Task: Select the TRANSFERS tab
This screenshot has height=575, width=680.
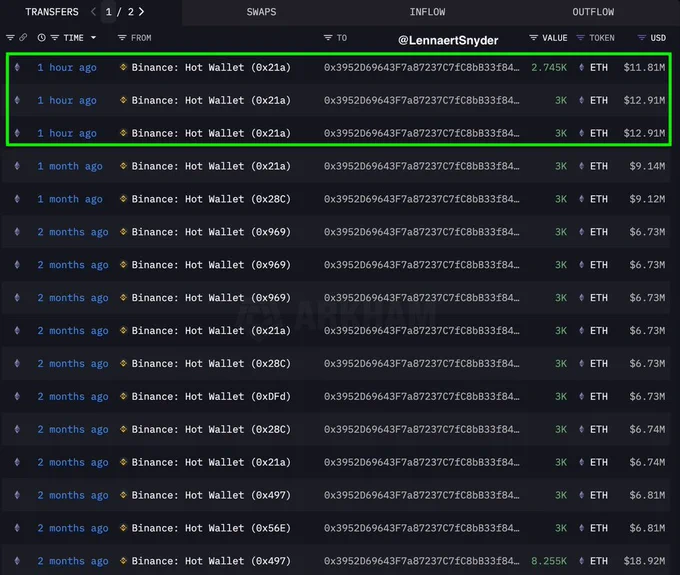Action: click(x=52, y=12)
